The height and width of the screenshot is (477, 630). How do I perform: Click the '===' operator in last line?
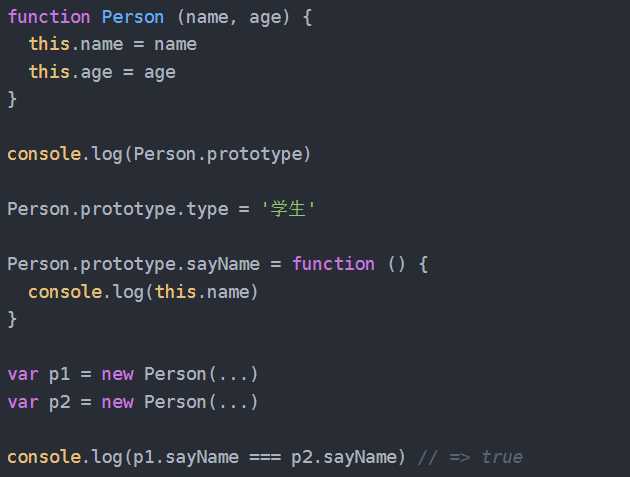click(265, 457)
